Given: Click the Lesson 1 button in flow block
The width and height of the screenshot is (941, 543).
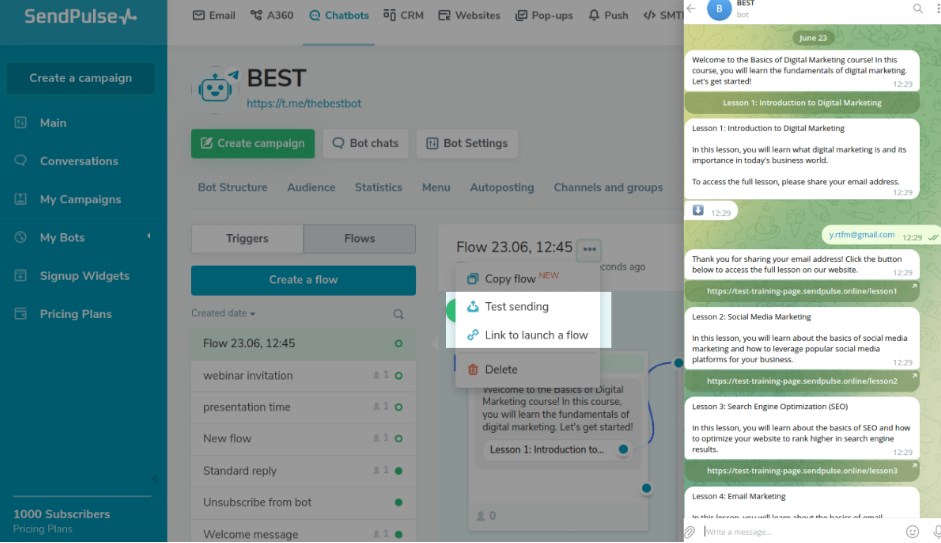Looking at the screenshot, I should [x=556, y=449].
